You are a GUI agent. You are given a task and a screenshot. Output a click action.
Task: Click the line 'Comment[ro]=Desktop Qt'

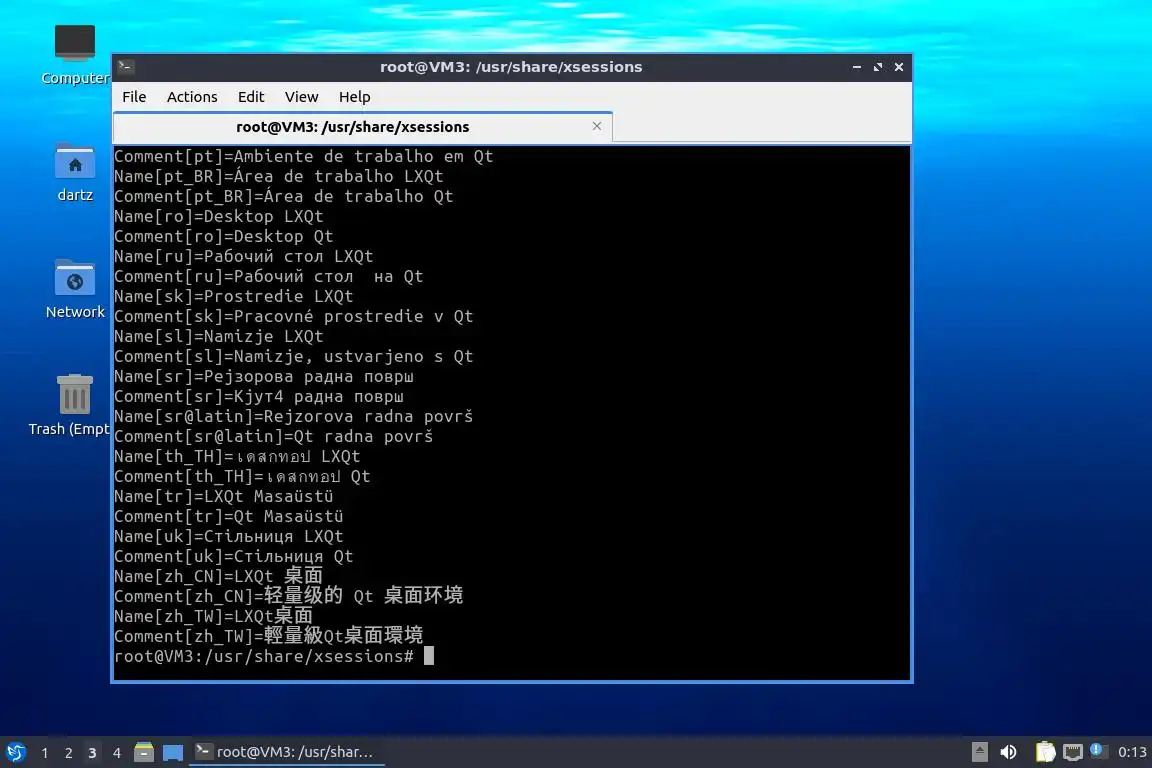click(224, 237)
